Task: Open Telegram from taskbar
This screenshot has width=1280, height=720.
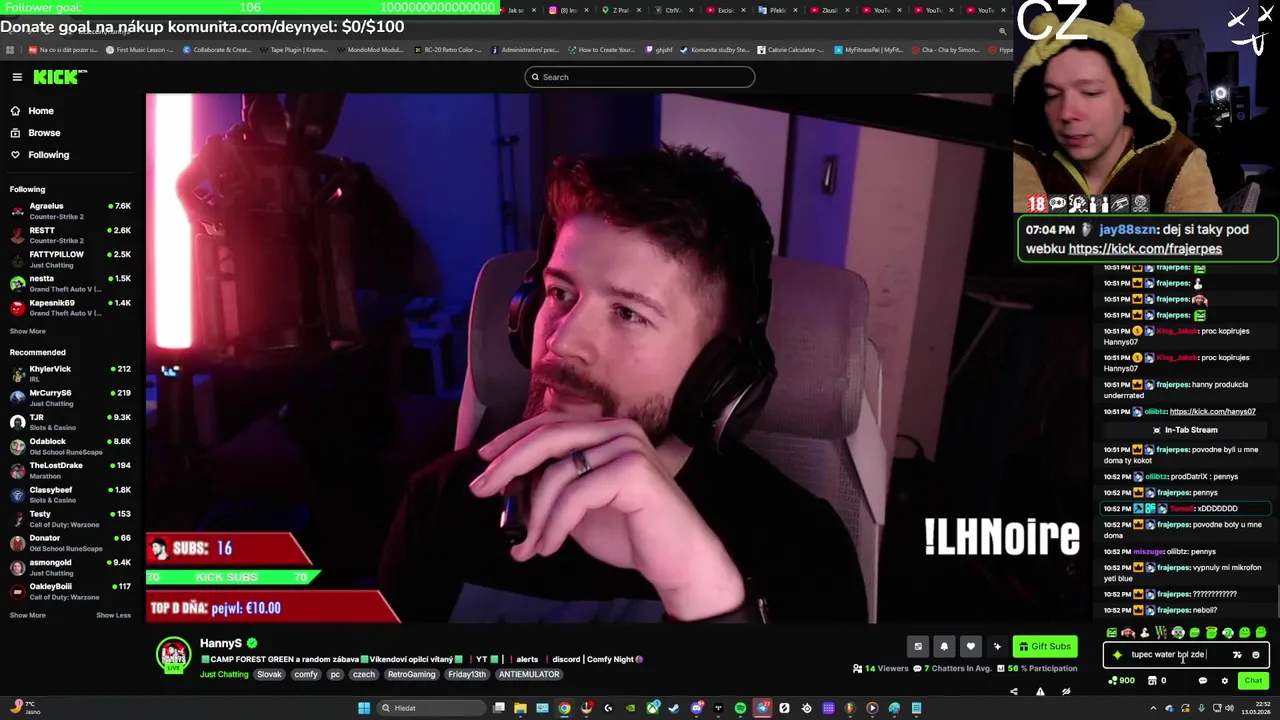Action: (x=762, y=708)
